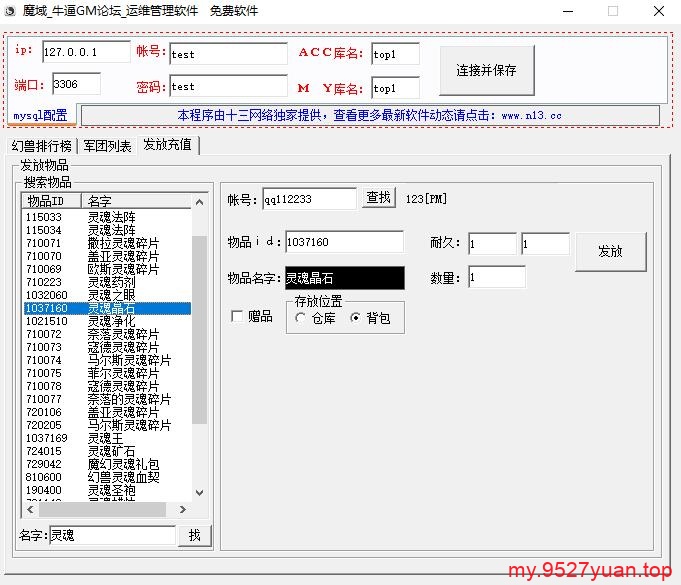Image resolution: width=681 pixels, height=585 pixels.
Task: Open the mysql配置 tab
Action: coord(40,115)
